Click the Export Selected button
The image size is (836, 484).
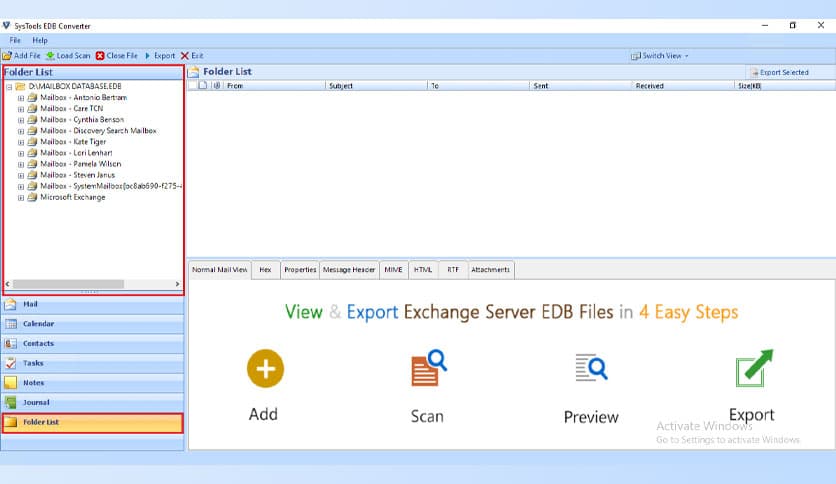(779, 72)
